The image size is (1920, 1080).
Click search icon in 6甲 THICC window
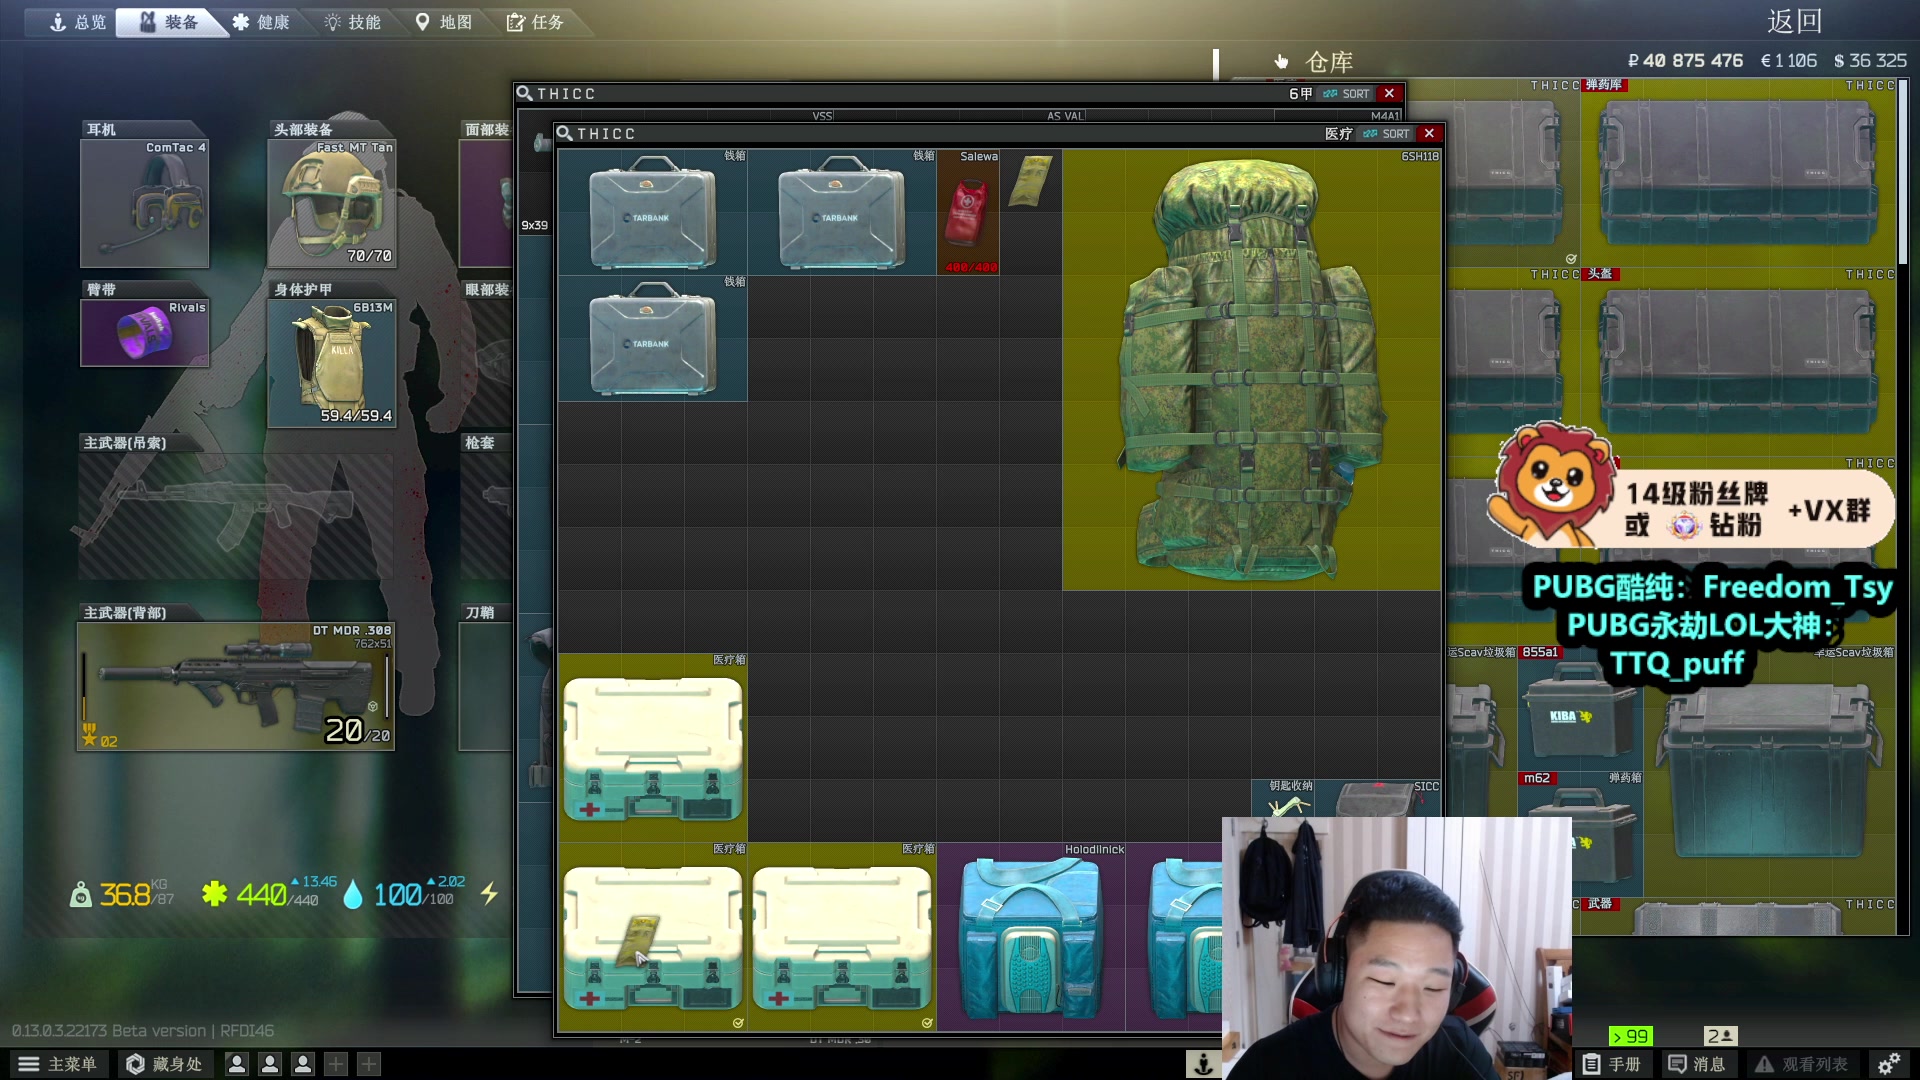[524, 93]
